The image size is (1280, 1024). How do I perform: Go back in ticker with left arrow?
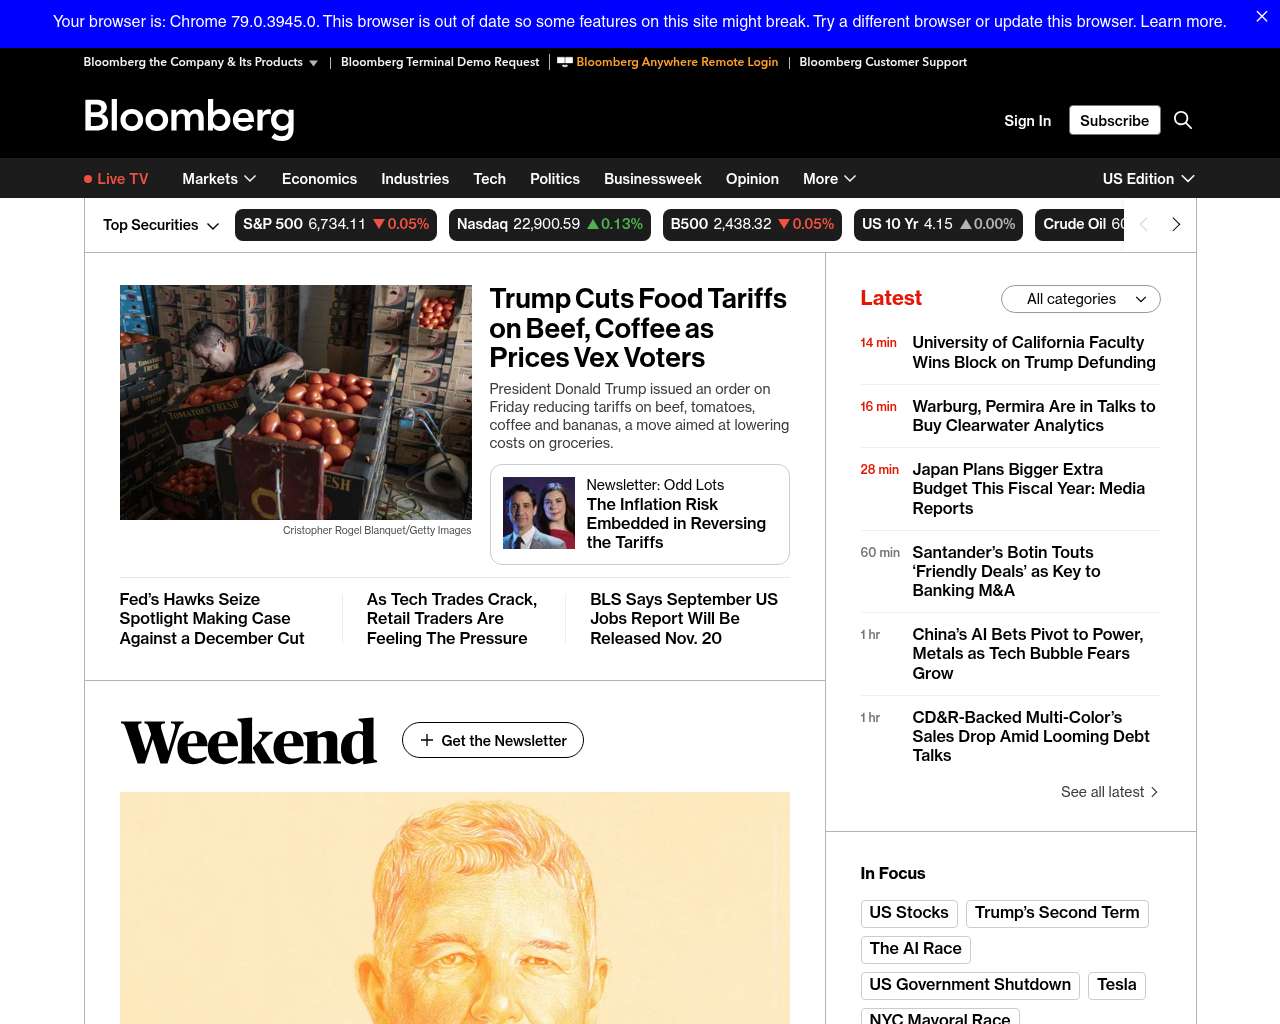point(1144,225)
